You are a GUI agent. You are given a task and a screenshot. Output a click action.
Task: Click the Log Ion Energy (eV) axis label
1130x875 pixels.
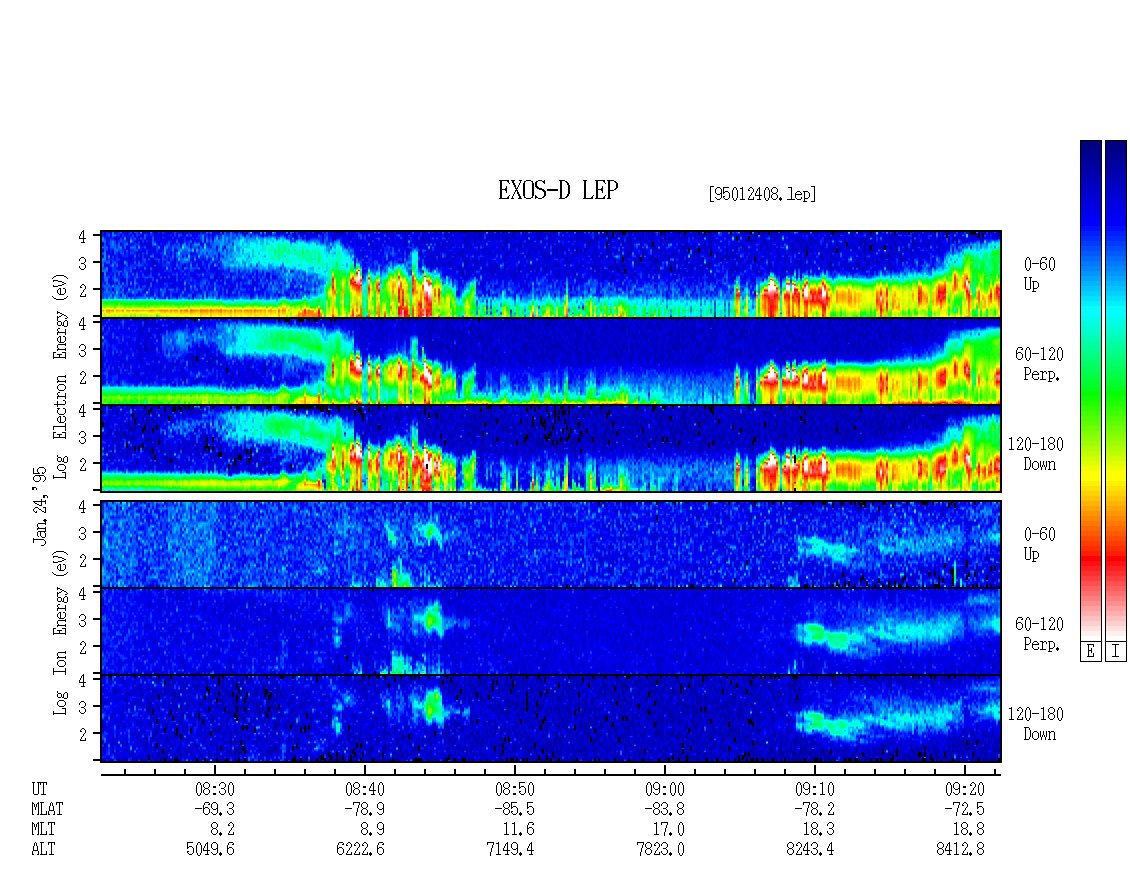point(61,633)
